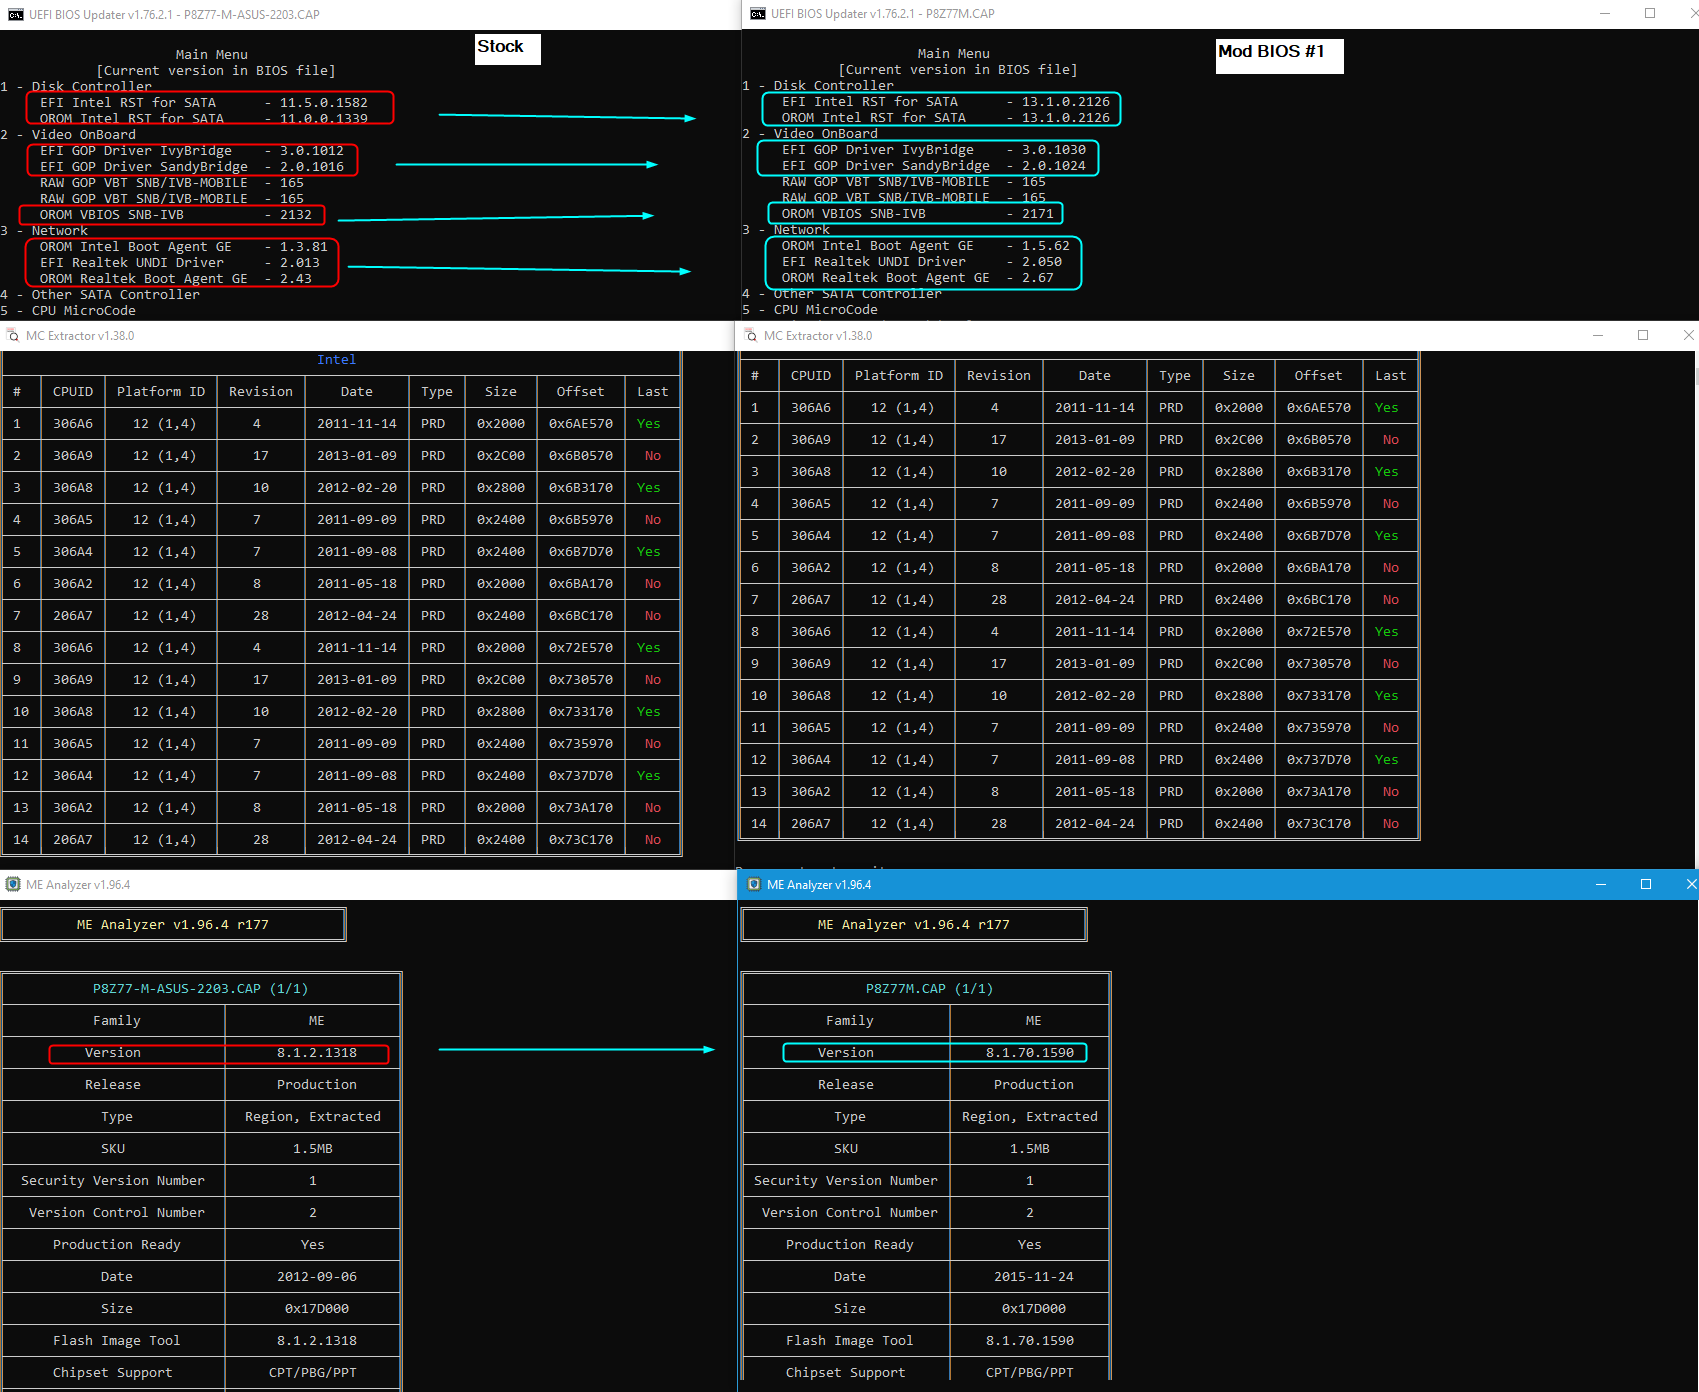Minimize the blue-titled ME Analyzer window

pos(1601,884)
